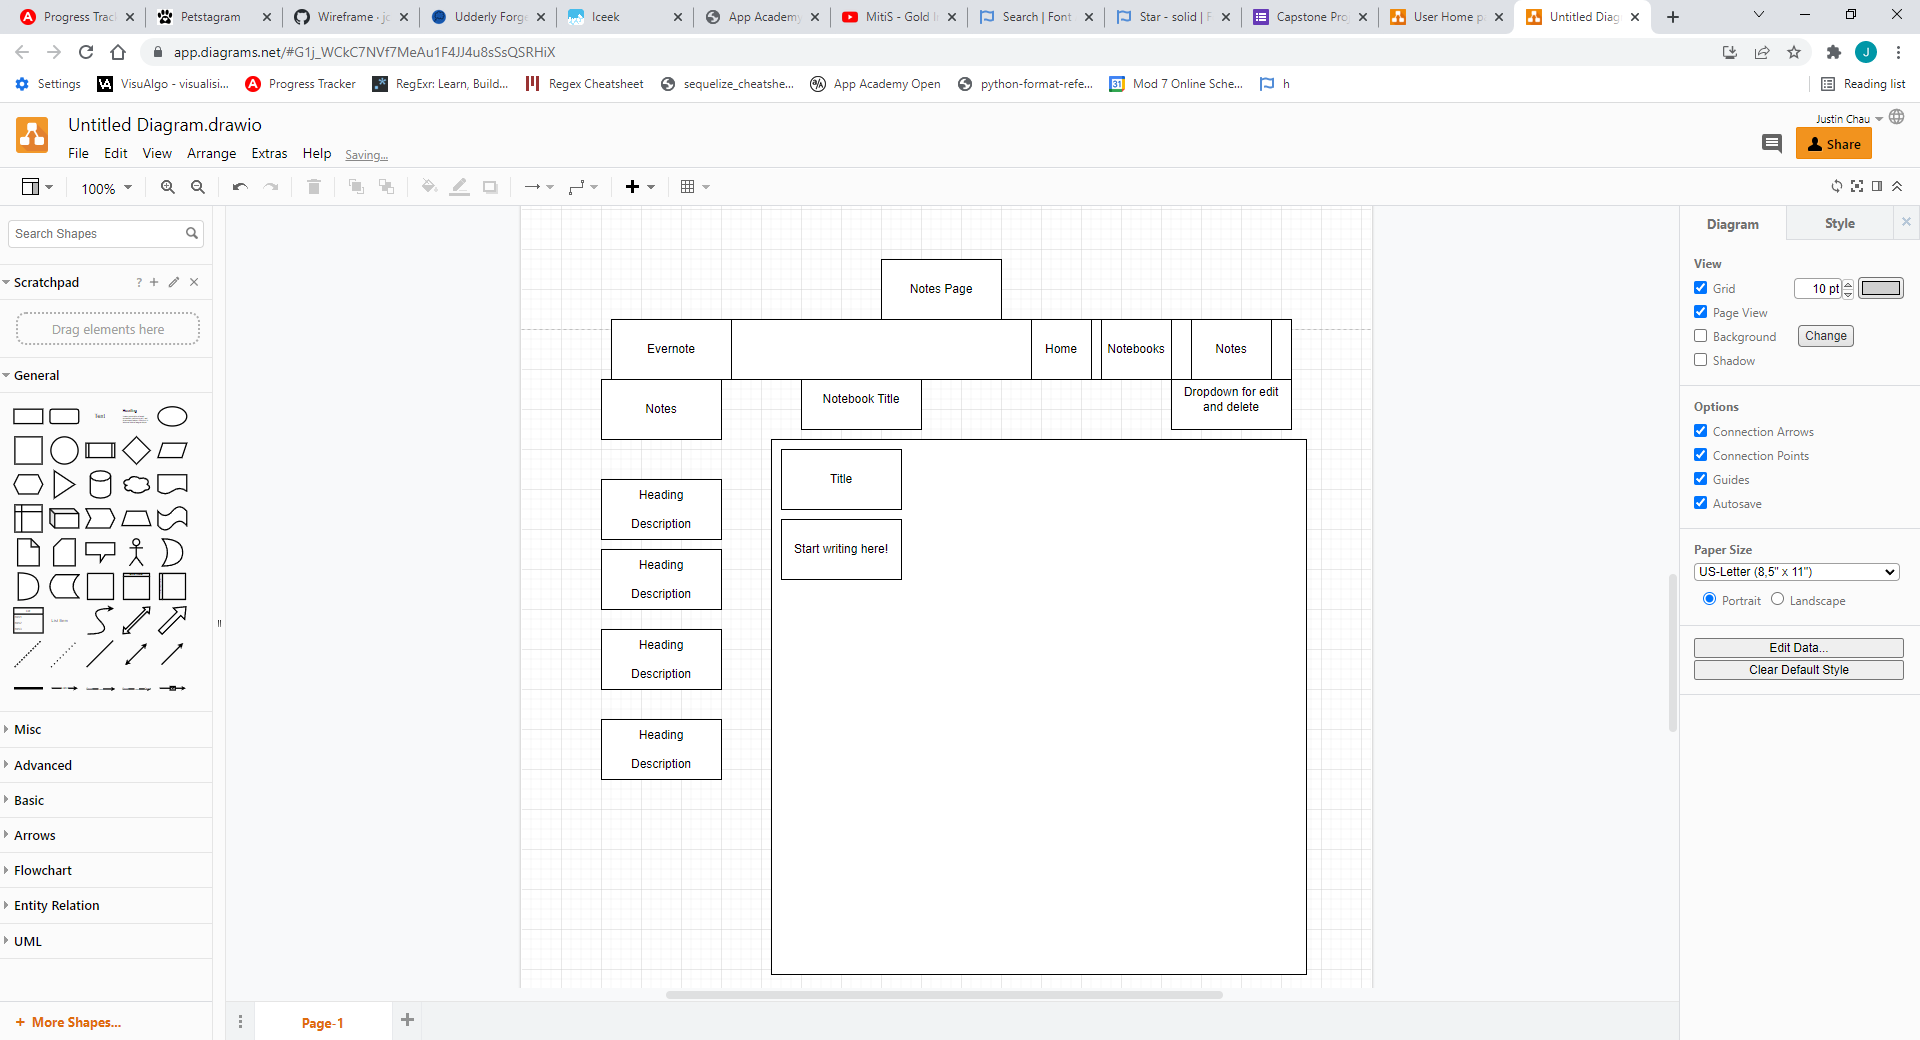The image size is (1920, 1040).
Task: Open the Extras menu
Action: [x=268, y=153]
